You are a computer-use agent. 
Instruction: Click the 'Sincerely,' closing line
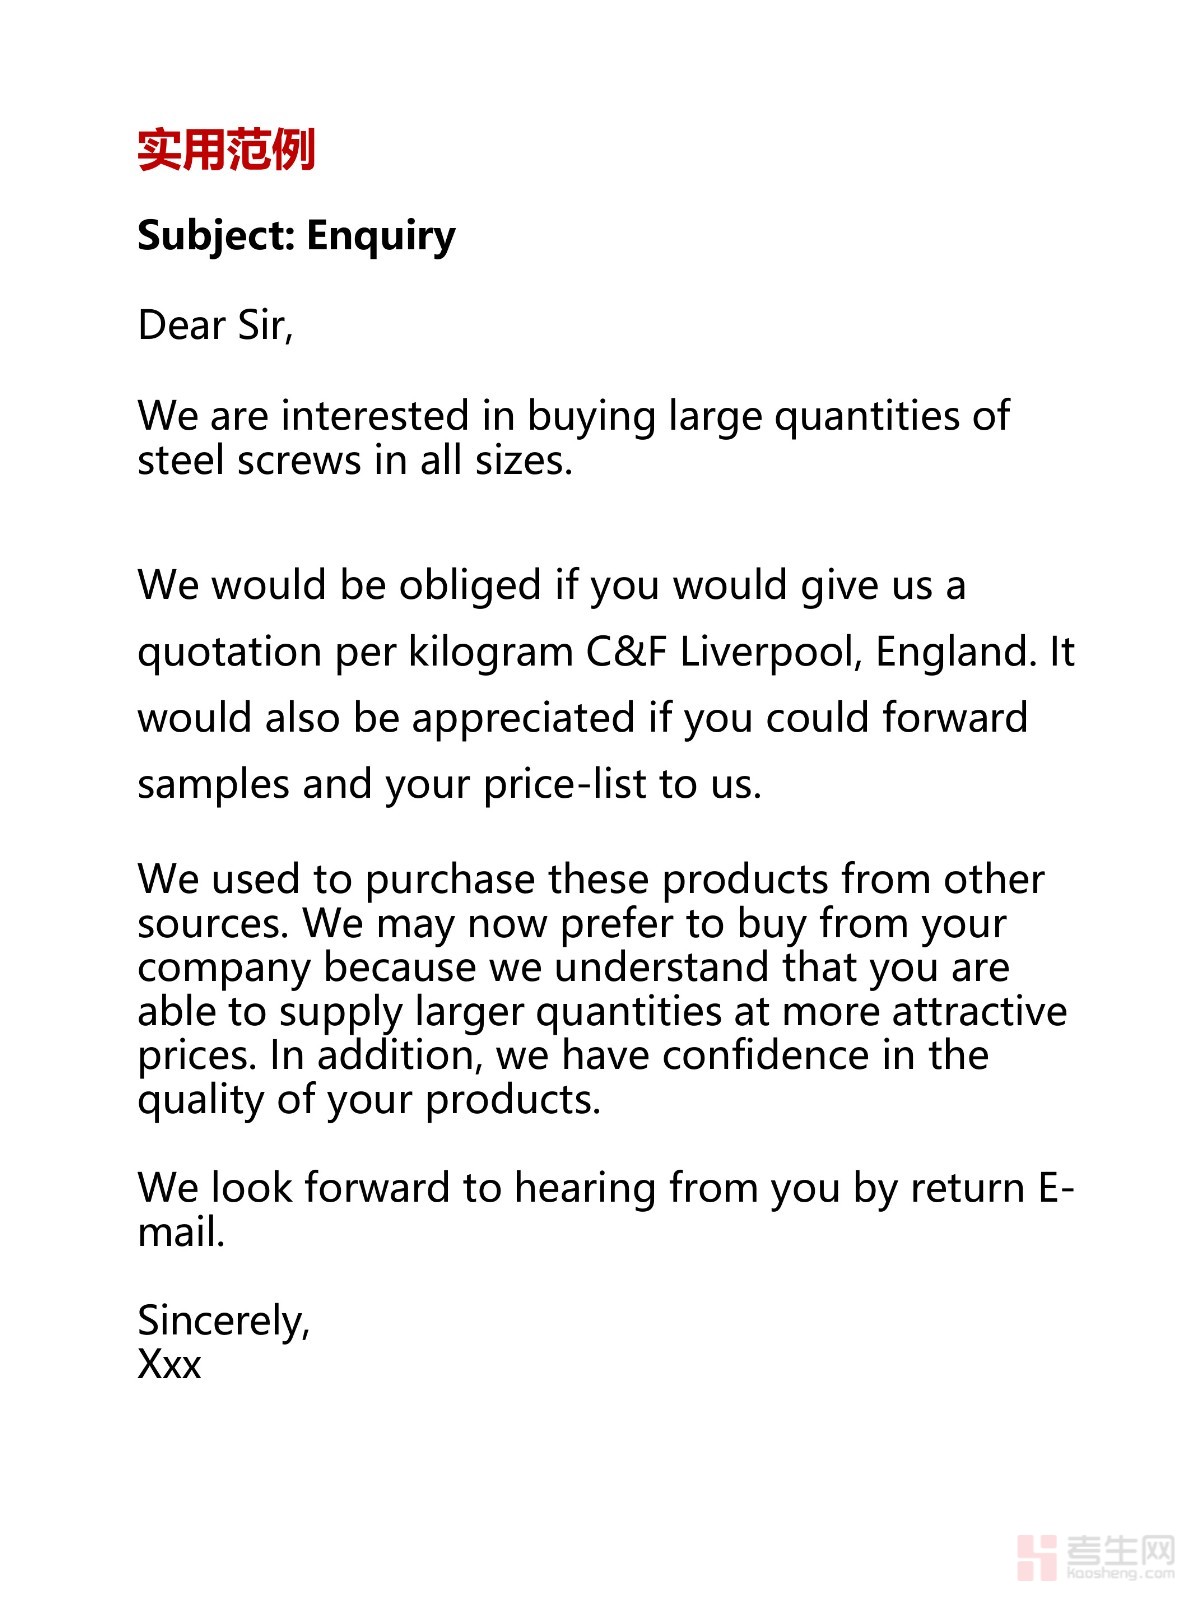224,1321
